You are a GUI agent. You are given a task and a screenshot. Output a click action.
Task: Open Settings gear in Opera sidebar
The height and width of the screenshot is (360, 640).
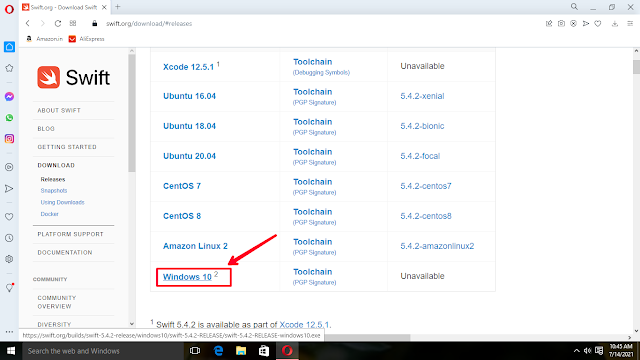tap(9, 259)
